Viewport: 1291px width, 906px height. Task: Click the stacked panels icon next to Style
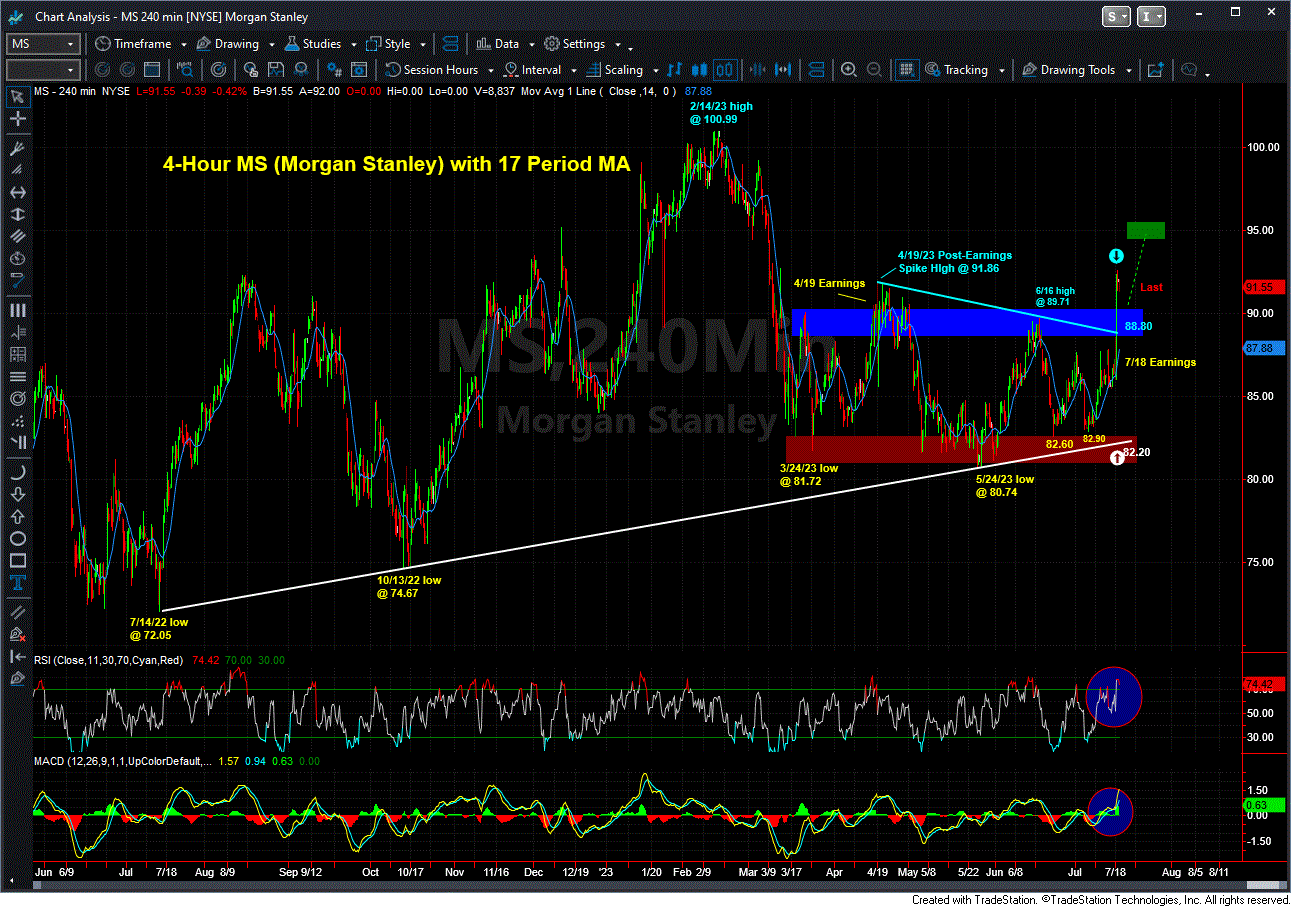pyautogui.click(x=450, y=44)
